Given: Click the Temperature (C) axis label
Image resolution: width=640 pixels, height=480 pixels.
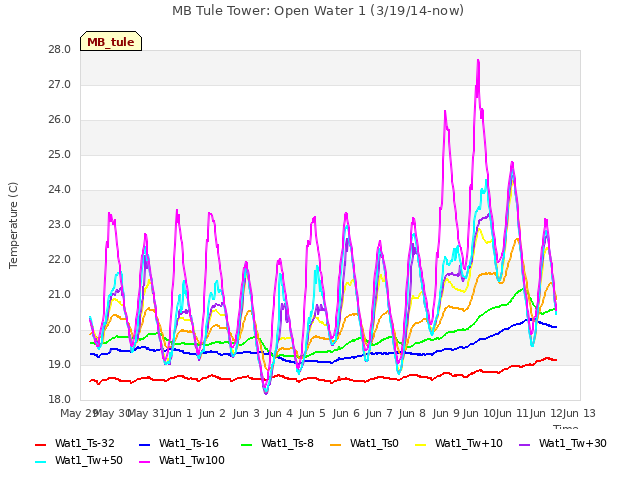Looking at the screenshot, I should 13,225.
